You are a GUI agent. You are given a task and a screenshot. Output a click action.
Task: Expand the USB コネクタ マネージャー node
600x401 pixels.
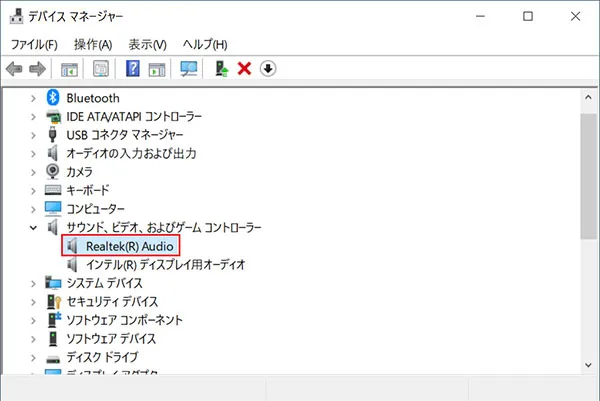point(33,135)
